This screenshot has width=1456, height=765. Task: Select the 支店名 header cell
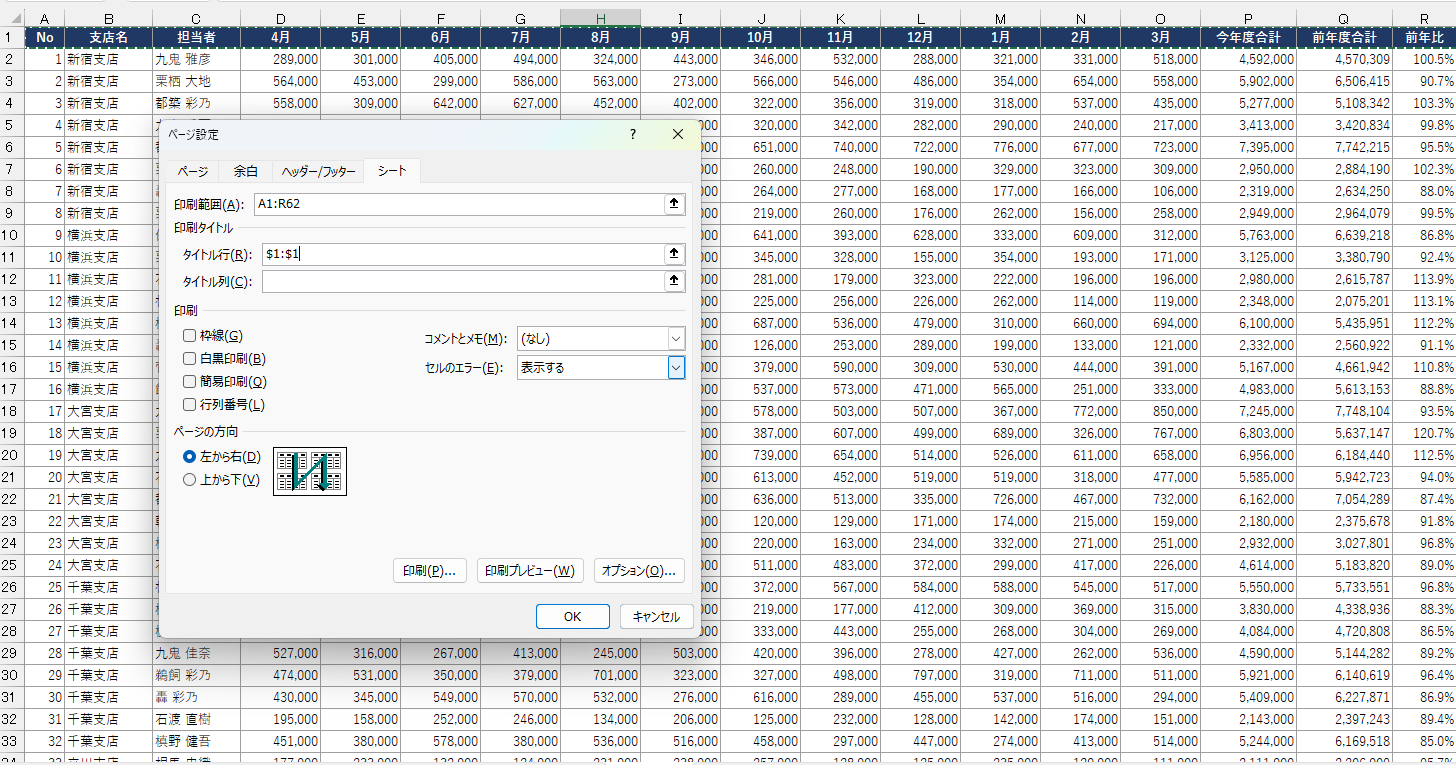tap(108, 38)
